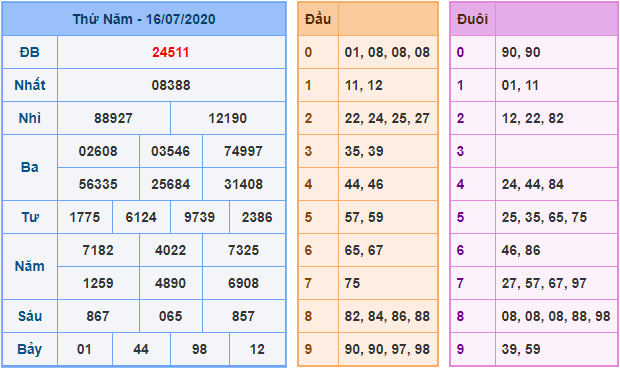Click Đuôi row 9 values '39, 59'
The width and height of the screenshot is (620, 369).
tap(521, 349)
